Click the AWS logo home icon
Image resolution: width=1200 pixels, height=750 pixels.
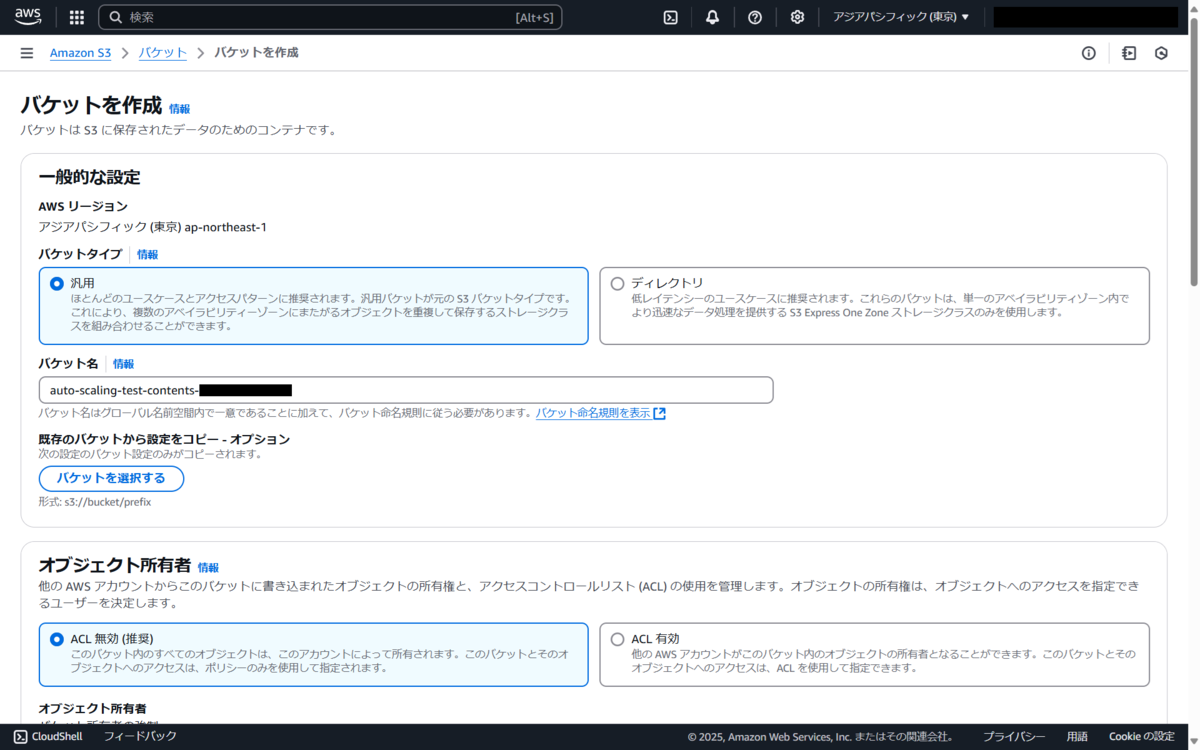click(28, 17)
